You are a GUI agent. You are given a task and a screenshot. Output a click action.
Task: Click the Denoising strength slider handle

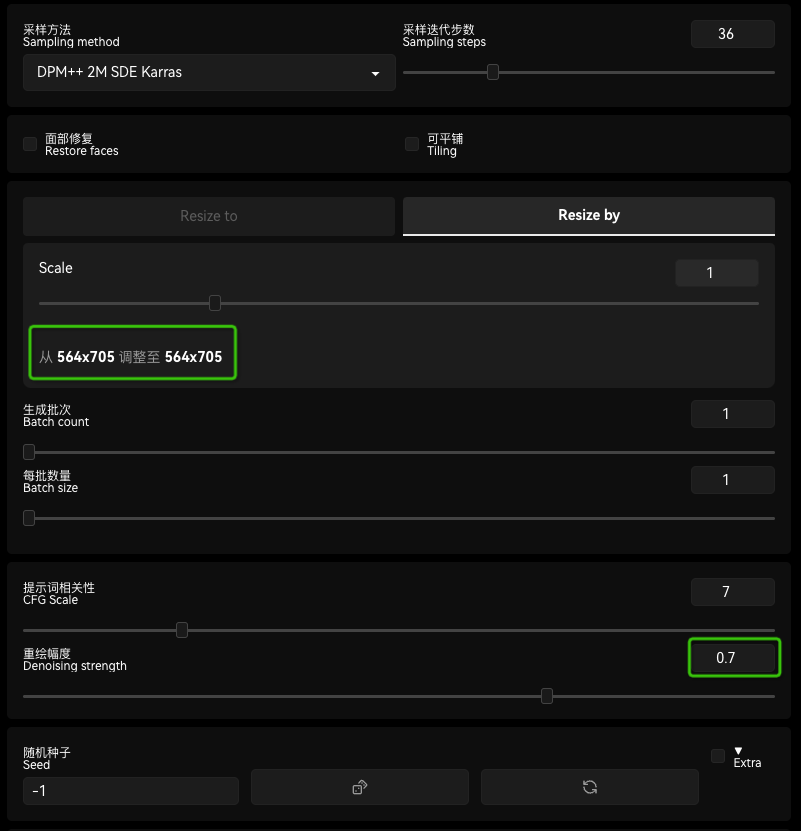[x=547, y=696]
